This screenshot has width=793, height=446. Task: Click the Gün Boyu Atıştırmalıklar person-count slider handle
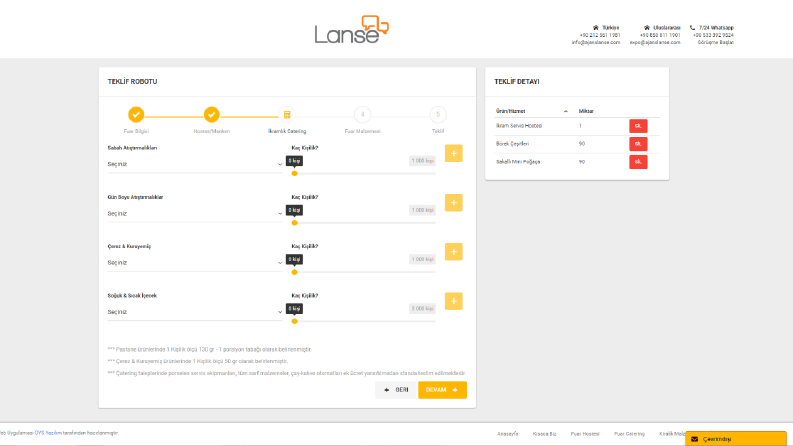tap(294, 223)
